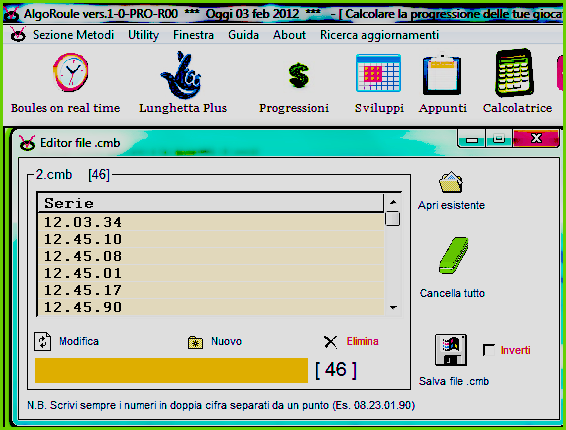Select row 12.45.17
This screenshot has height=430, width=566.
[211, 290]
